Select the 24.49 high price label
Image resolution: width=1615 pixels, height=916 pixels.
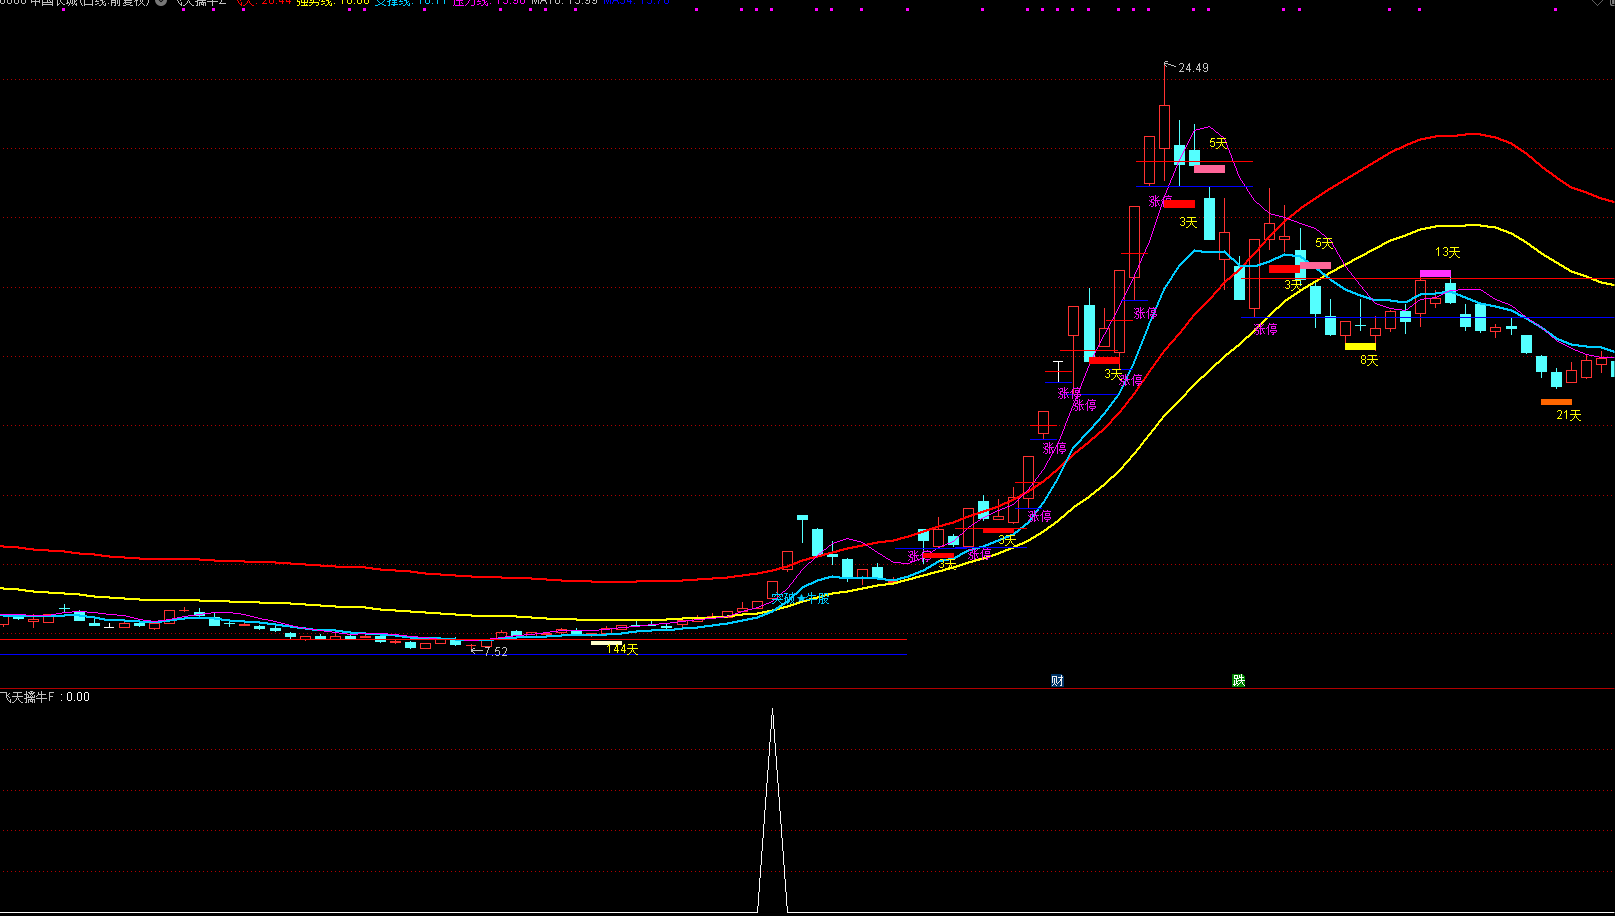click(1193, 68)
